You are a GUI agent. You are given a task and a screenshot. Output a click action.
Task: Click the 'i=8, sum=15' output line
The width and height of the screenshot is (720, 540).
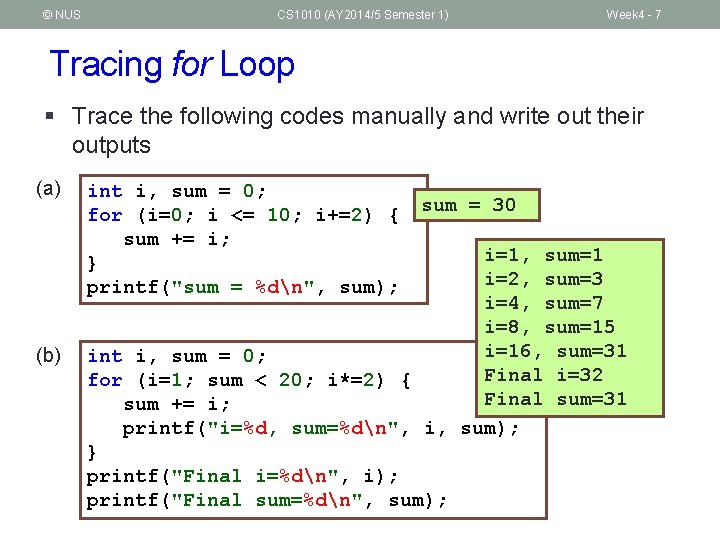point(550,327)
